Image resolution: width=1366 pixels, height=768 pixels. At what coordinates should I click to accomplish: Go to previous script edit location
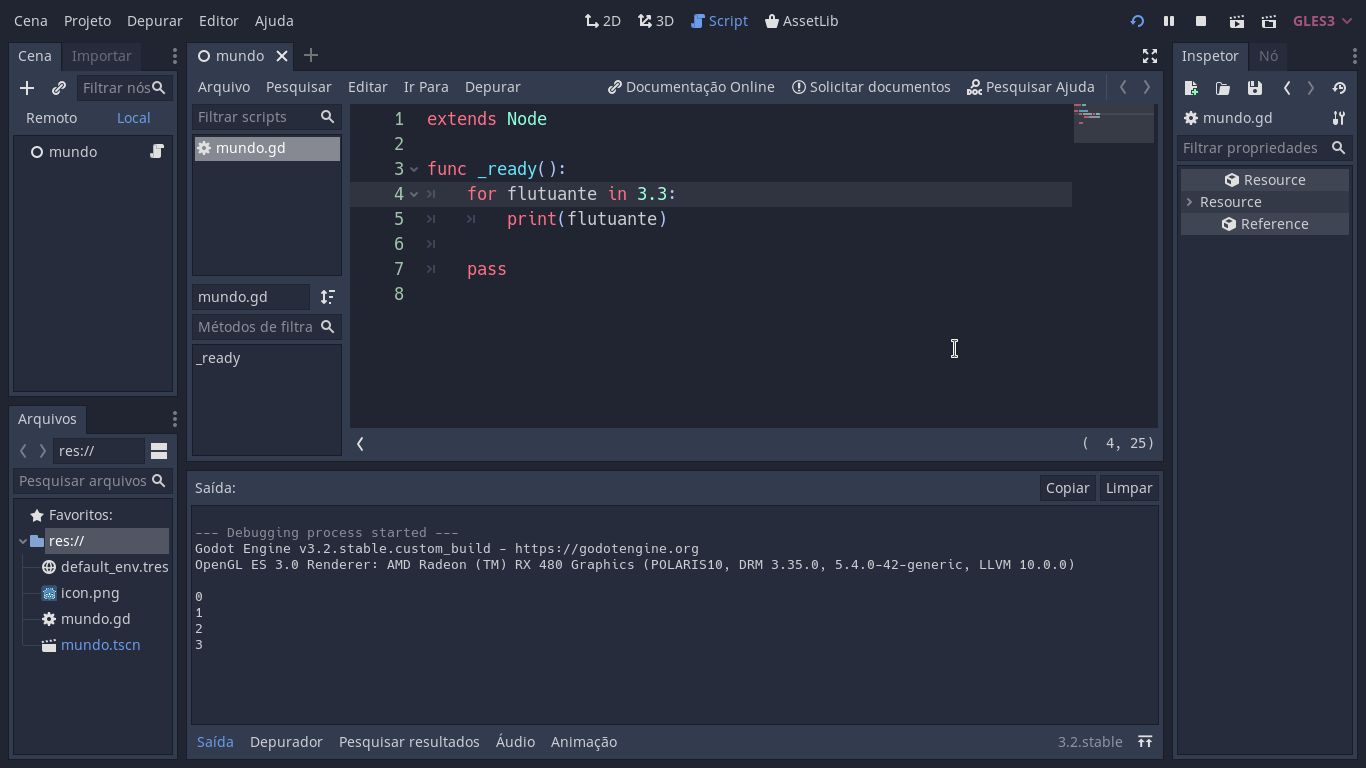(x=1123, y=87)
